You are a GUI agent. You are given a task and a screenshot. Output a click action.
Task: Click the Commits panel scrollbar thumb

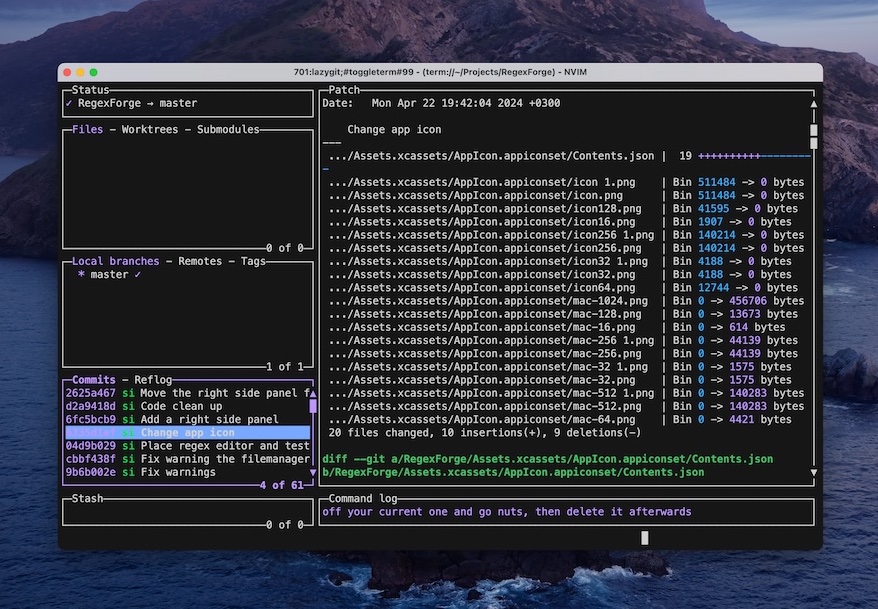click(313, 406)
